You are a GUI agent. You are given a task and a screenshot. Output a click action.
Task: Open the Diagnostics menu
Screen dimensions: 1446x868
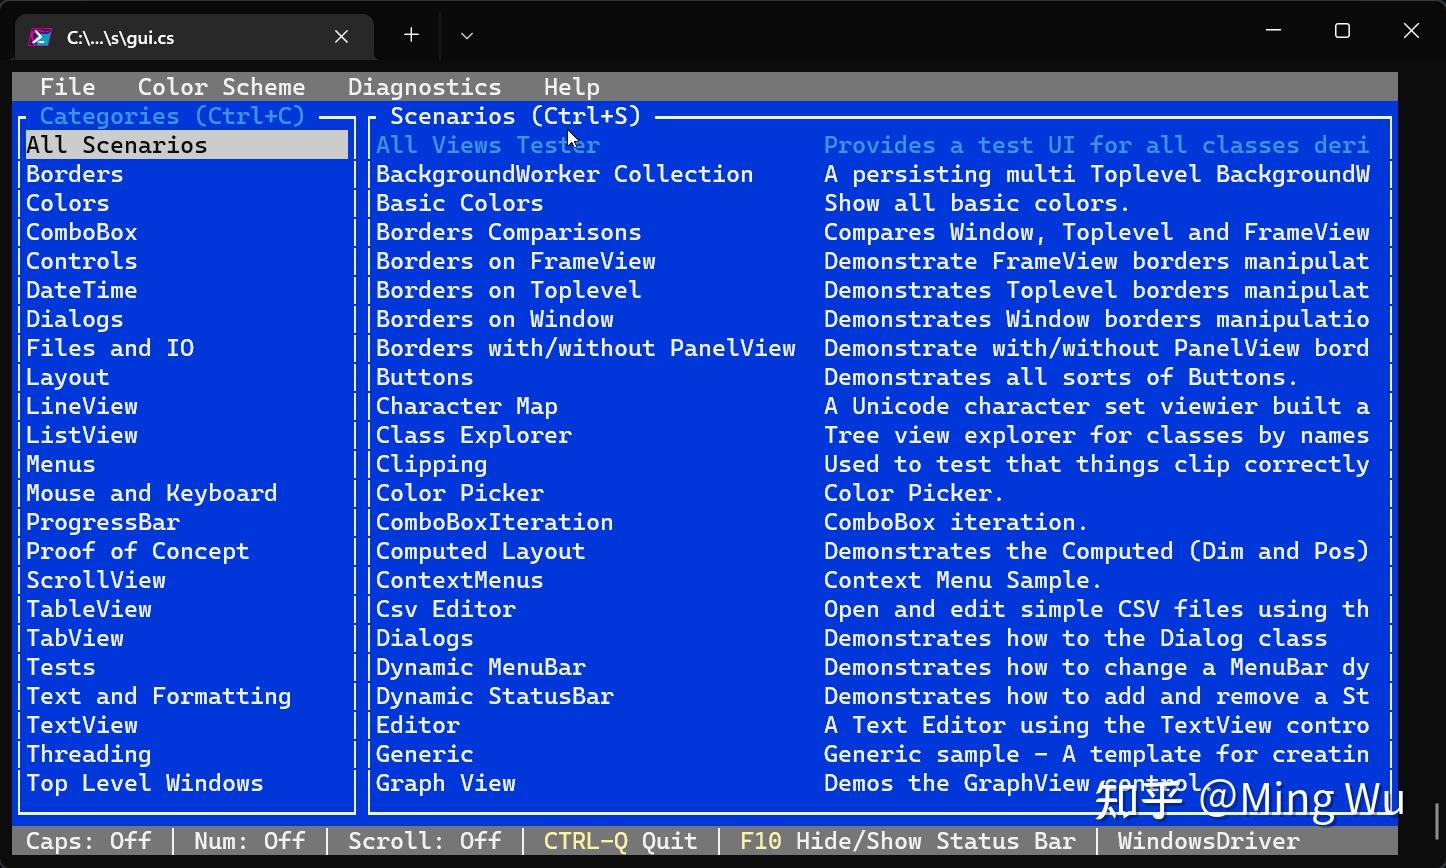pos(424,87)
